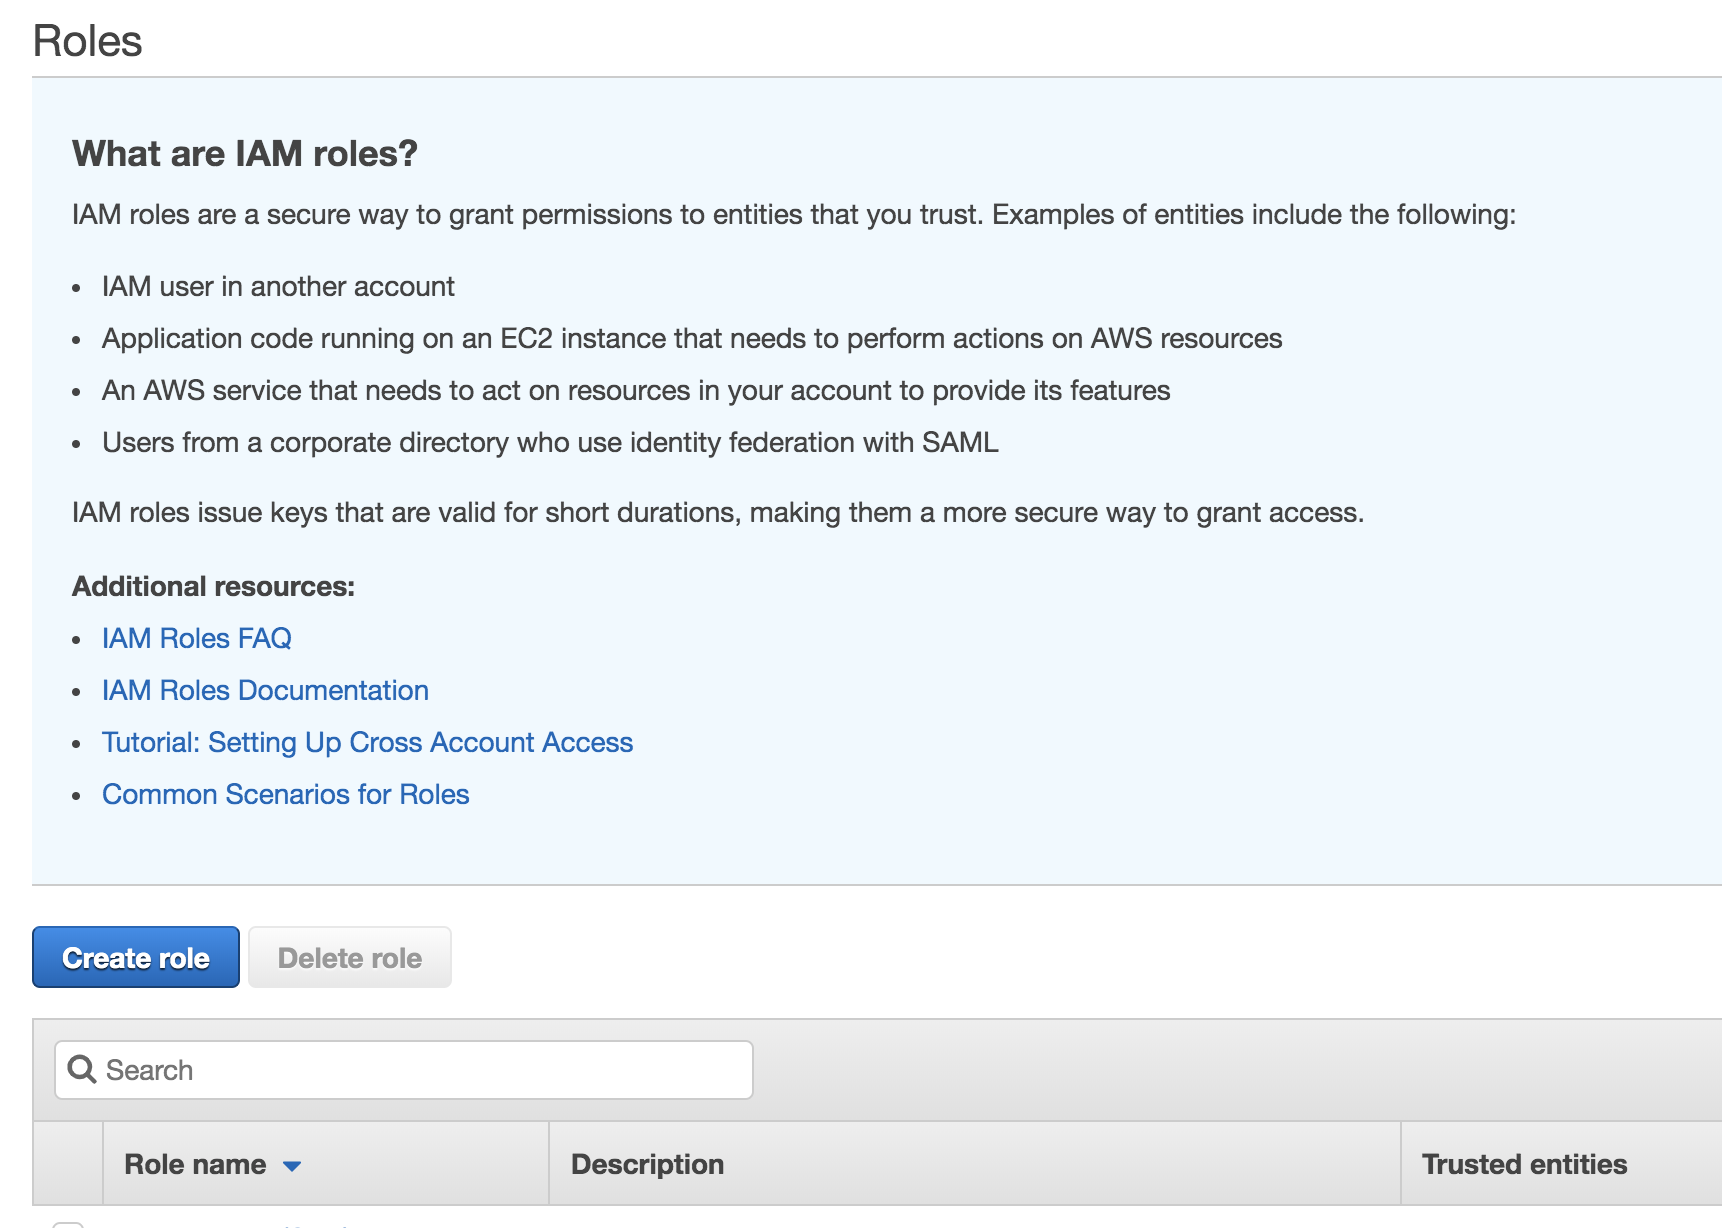Click the 'IAM user in another account' bullet
Viewport: 1722px width, 1228px height.
click(x=278, y=287)
